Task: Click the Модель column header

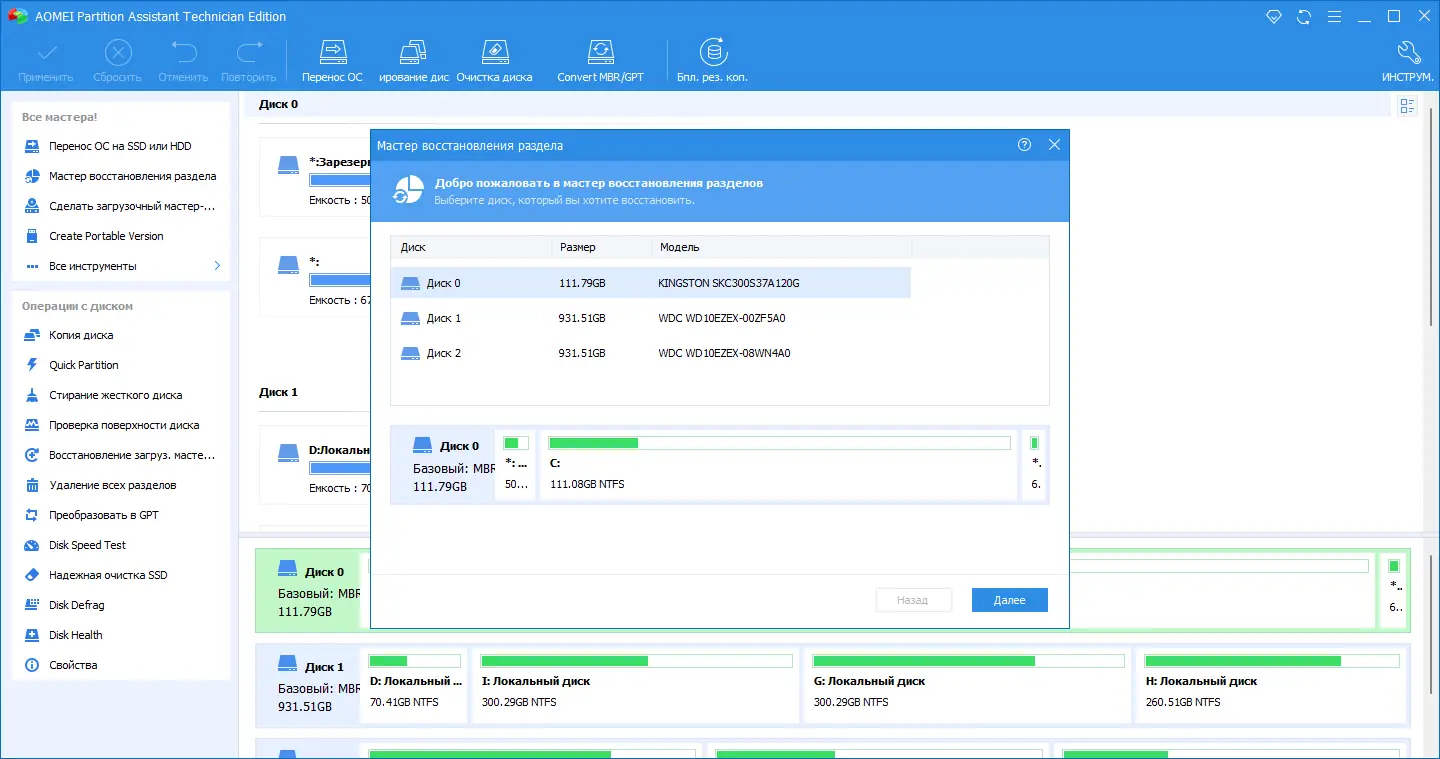Action: click(781, 247)
